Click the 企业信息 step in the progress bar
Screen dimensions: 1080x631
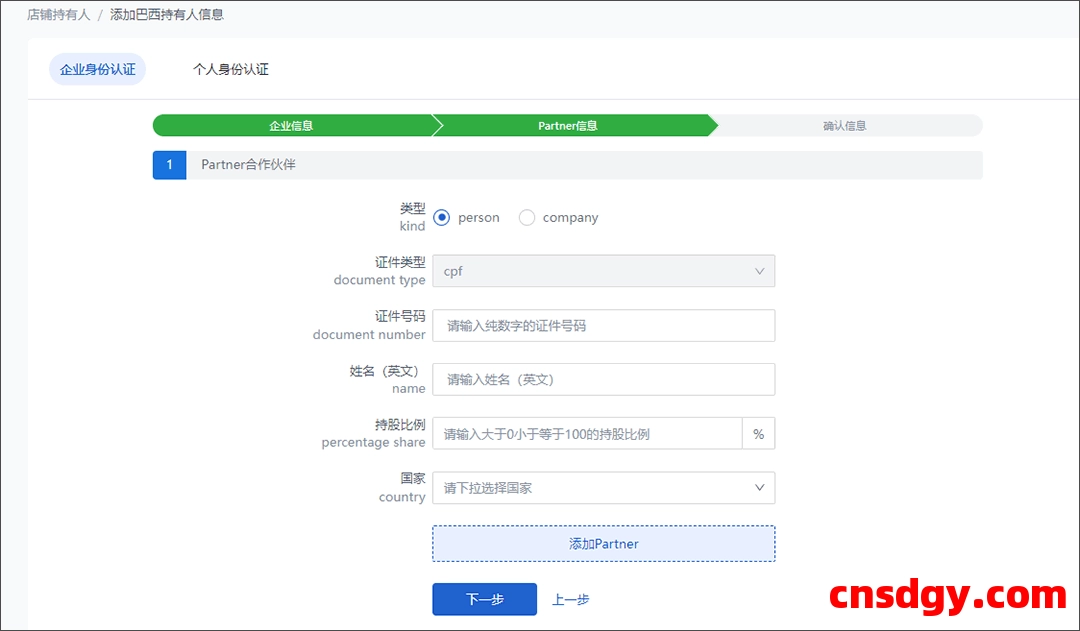tap(293, 124)
